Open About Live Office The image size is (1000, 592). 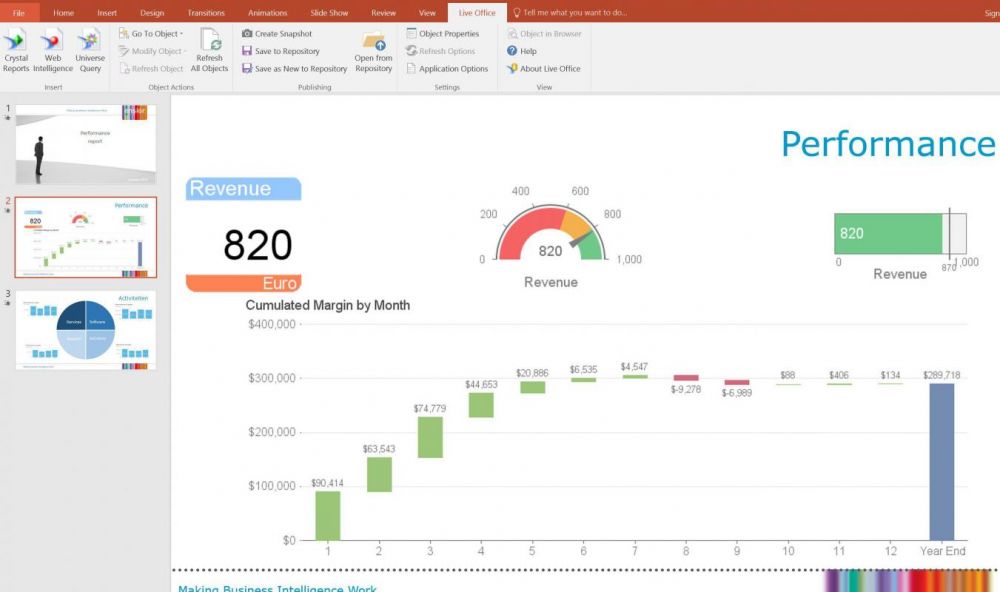544,68
